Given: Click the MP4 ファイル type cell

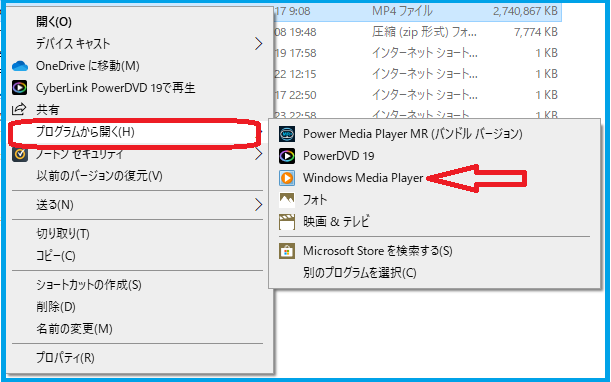Looking at the screenshot, I should click(x=402, y=11).
